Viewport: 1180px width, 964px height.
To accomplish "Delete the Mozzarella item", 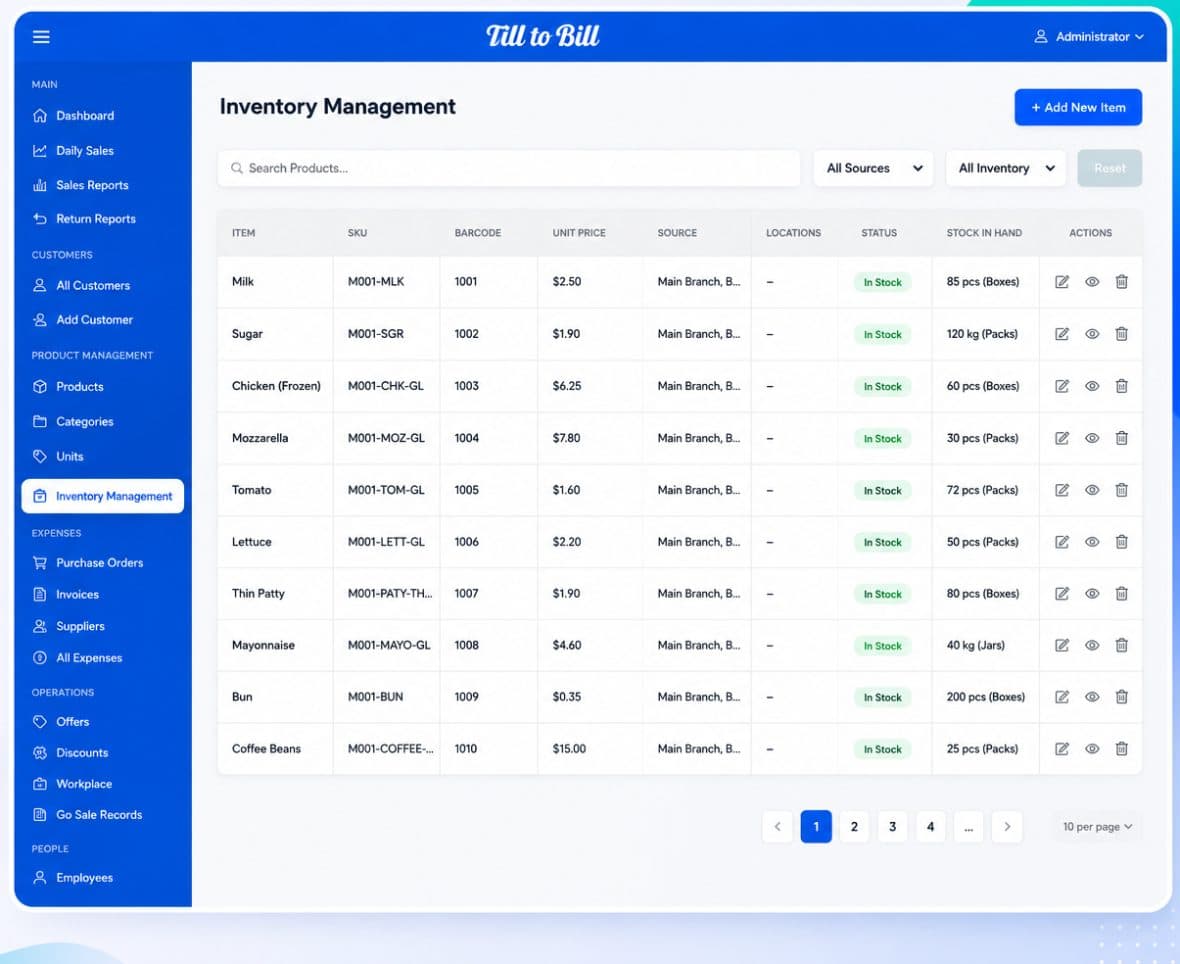I will pyautogui.click(x=1121, y=438).
